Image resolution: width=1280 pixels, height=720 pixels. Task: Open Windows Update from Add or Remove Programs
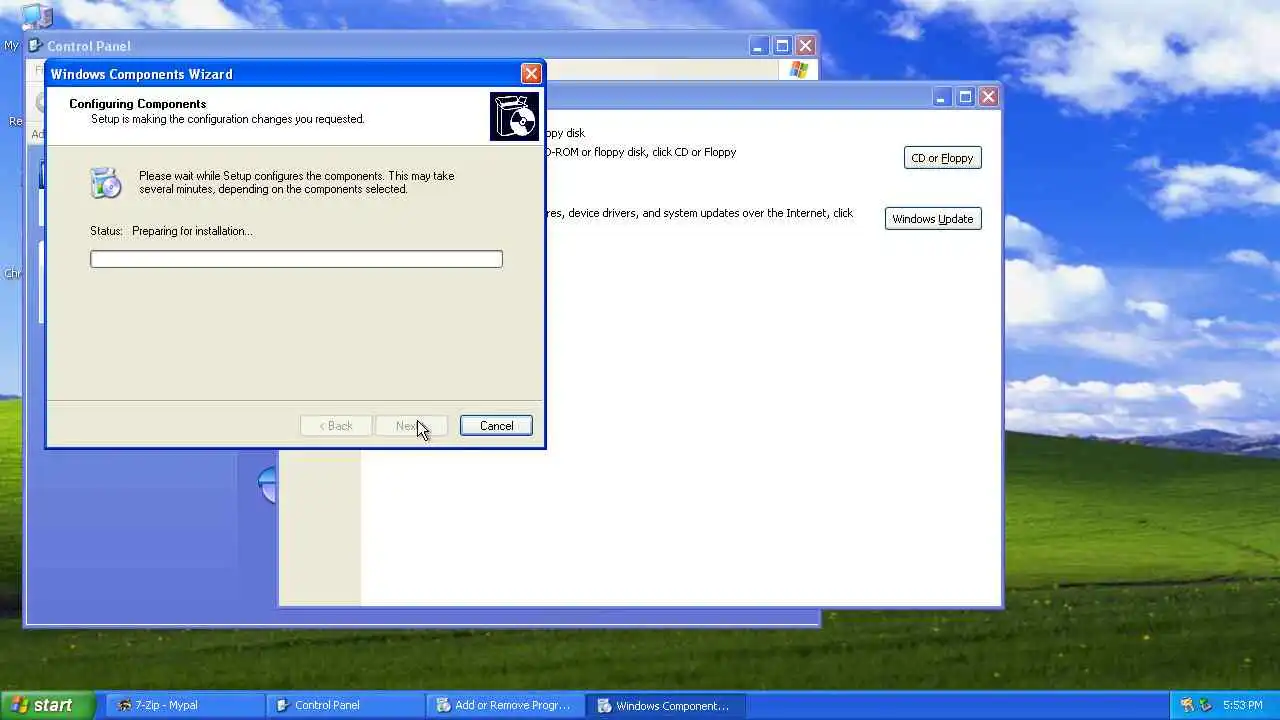pos(933,219)
